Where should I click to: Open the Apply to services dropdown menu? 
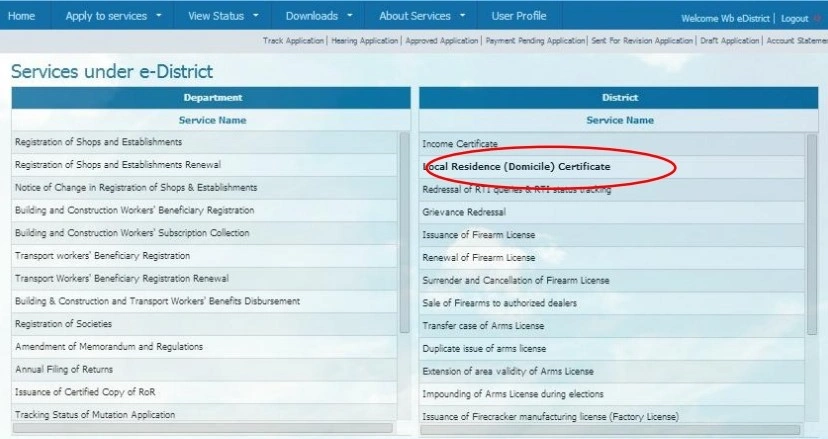pyautogui.click(x=112, y=16)
